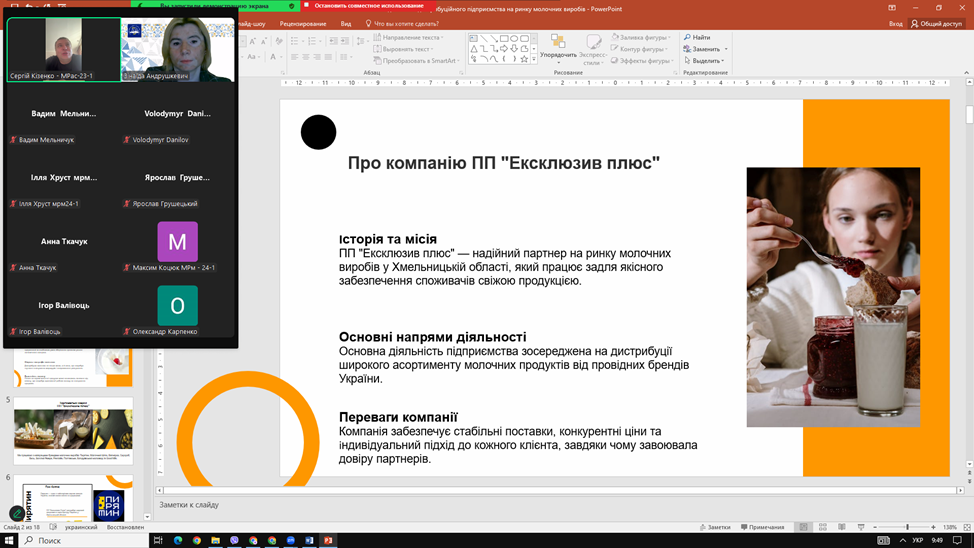
Task: Open line spacing options
Action: pos(361,41)
